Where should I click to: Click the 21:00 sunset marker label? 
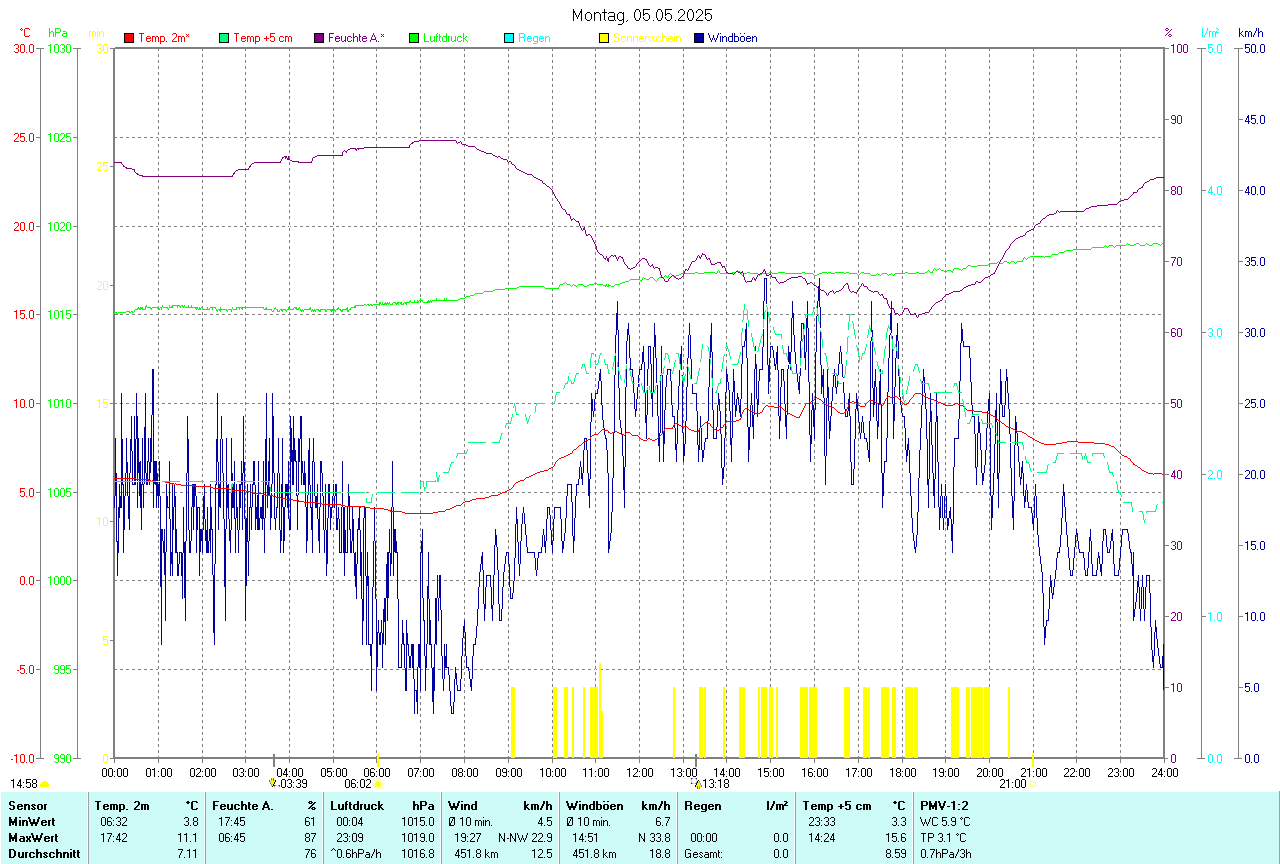point(1012,784)
